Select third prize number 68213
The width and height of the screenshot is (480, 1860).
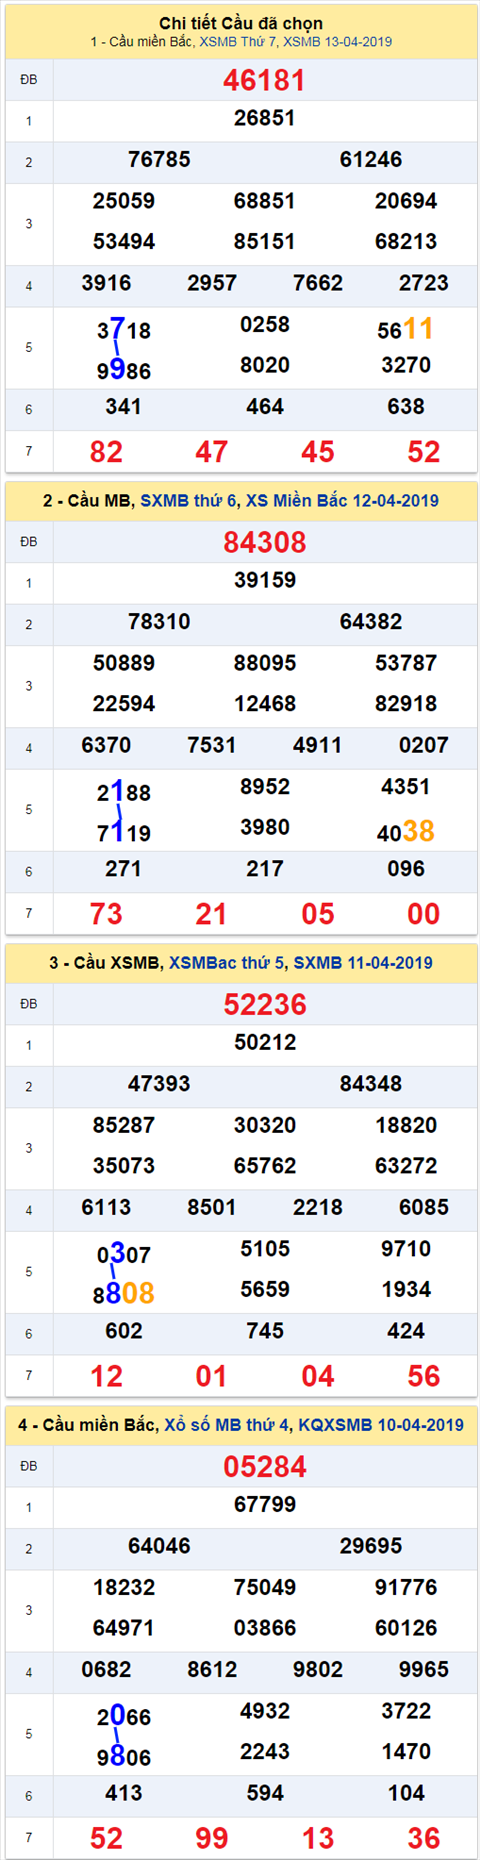406,242
